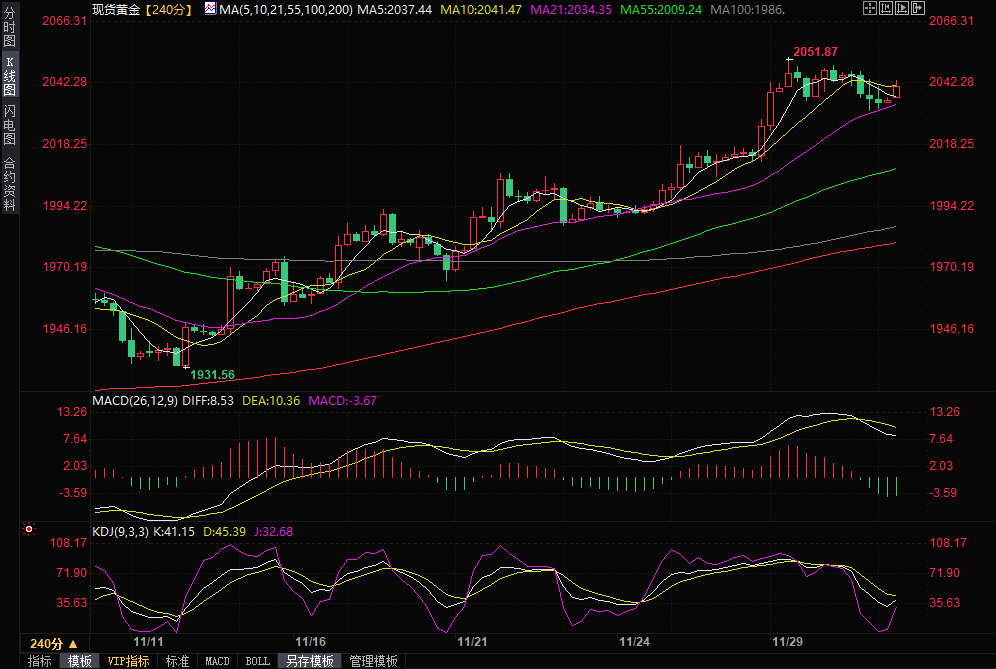Click the 2051.87 high price label

click(x=815, y=52)
